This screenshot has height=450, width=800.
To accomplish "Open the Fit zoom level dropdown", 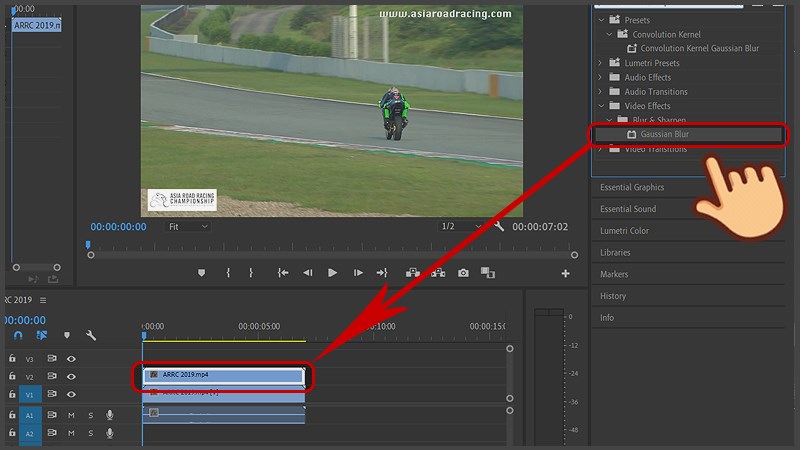I will click(x=188, y=227).
